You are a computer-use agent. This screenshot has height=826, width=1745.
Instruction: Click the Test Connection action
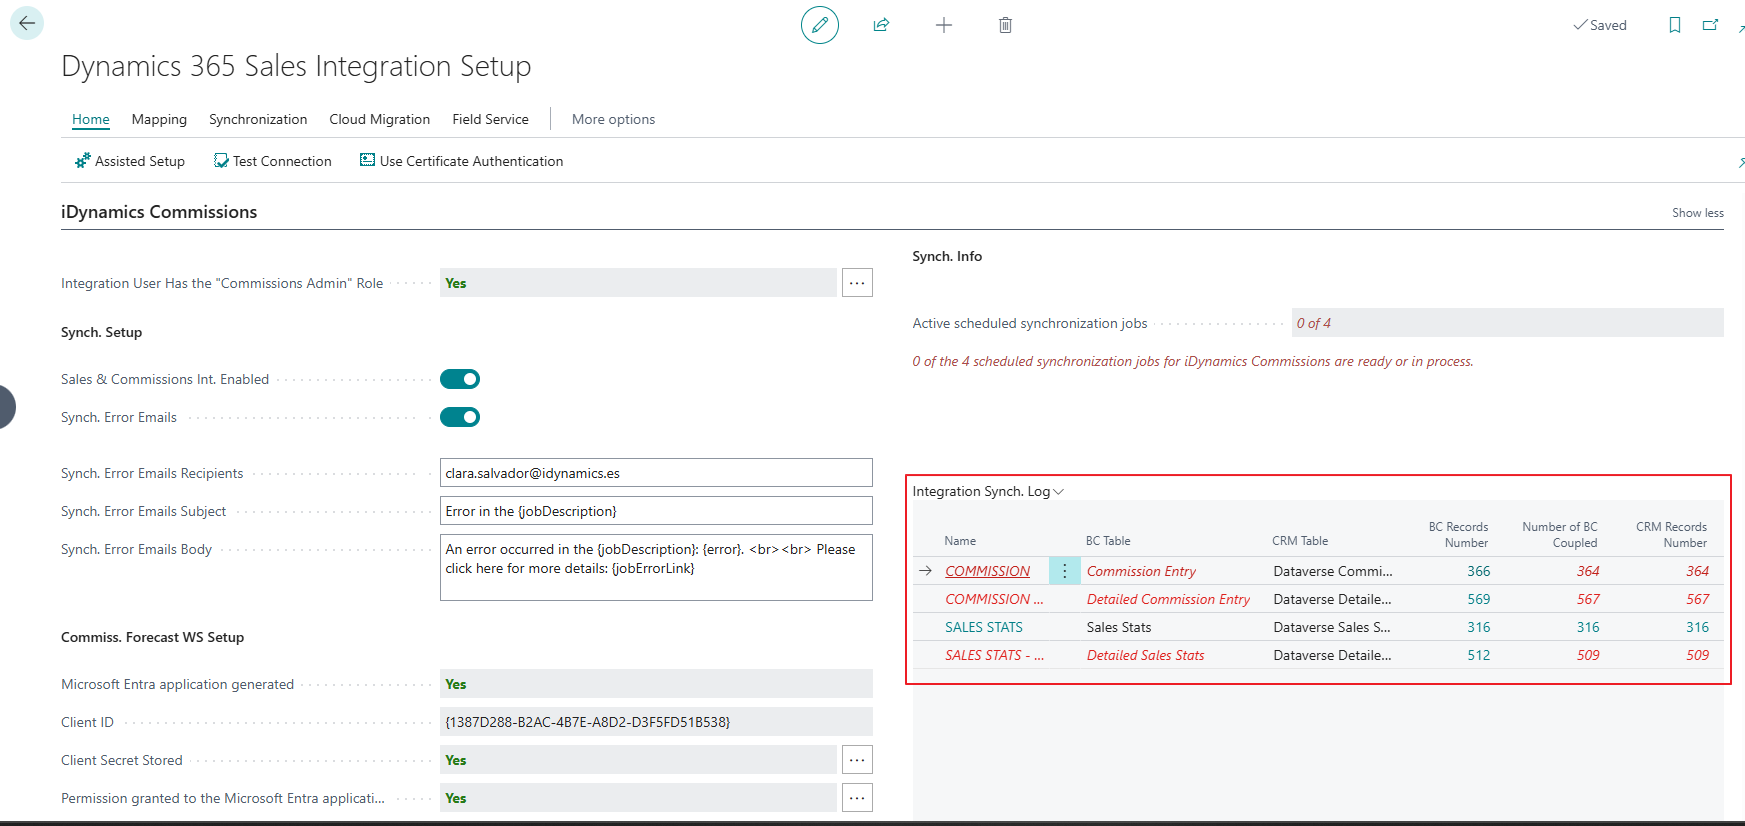click(x=272, y=161)
